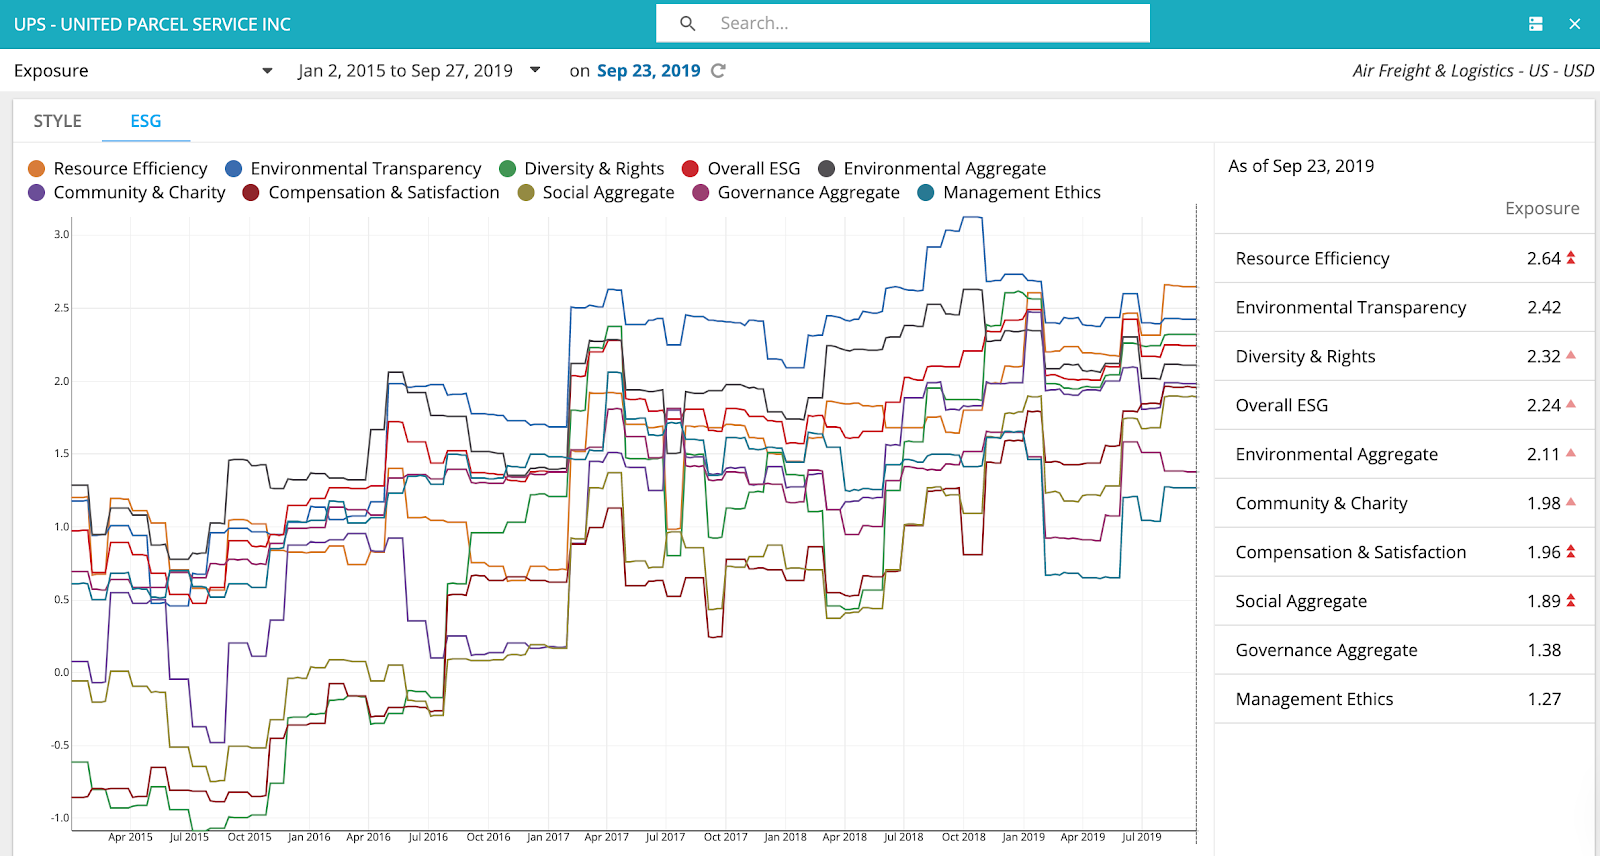This screenshot has height=856, width=1600.
Task: Toggle the Resource Efficiency legend swatch
Action: click(37, 168)
